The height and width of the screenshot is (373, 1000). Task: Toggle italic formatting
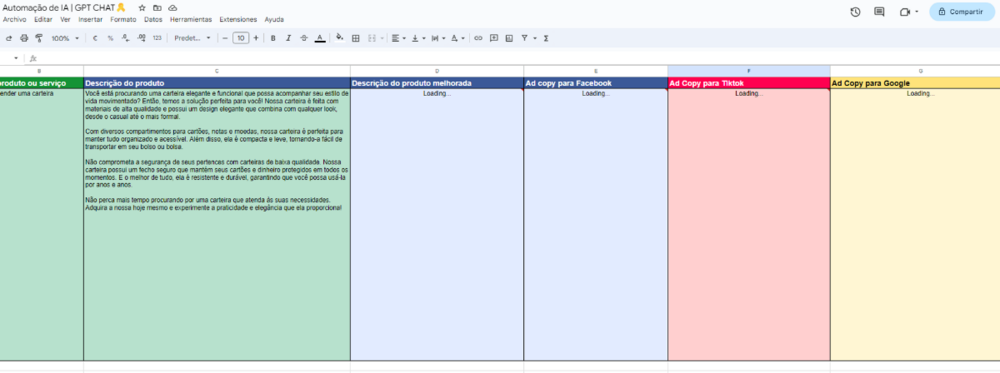coord(288,38)
